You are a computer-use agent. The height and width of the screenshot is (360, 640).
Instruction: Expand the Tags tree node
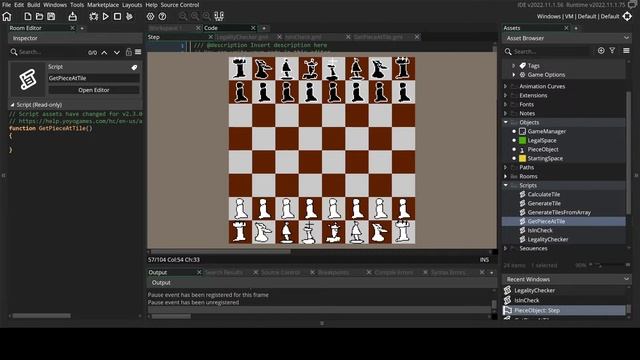513,66
